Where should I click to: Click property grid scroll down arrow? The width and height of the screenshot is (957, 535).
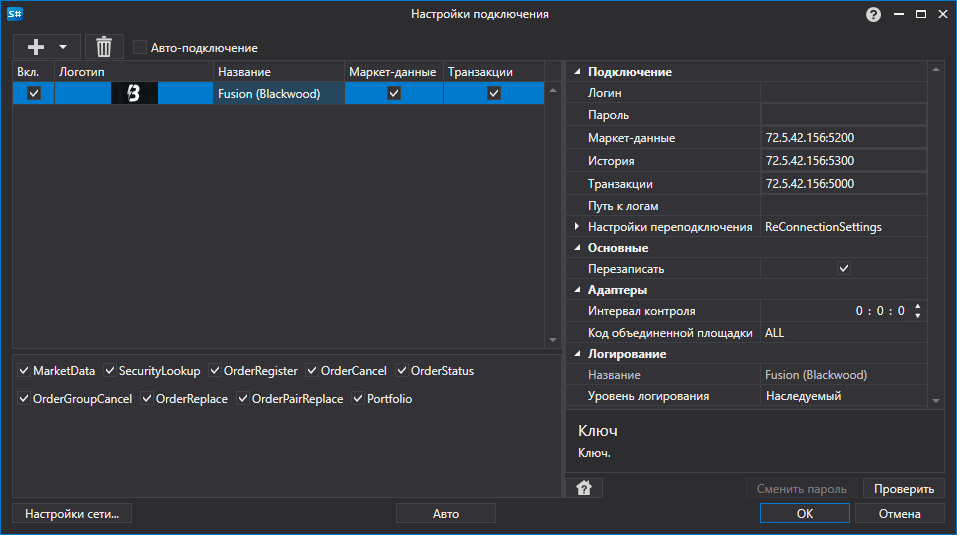(936, 401)
